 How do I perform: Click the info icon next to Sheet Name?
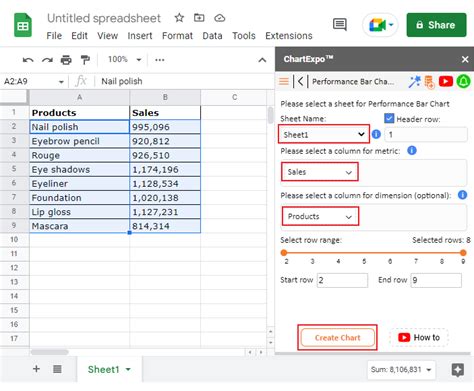pos(376,134)
